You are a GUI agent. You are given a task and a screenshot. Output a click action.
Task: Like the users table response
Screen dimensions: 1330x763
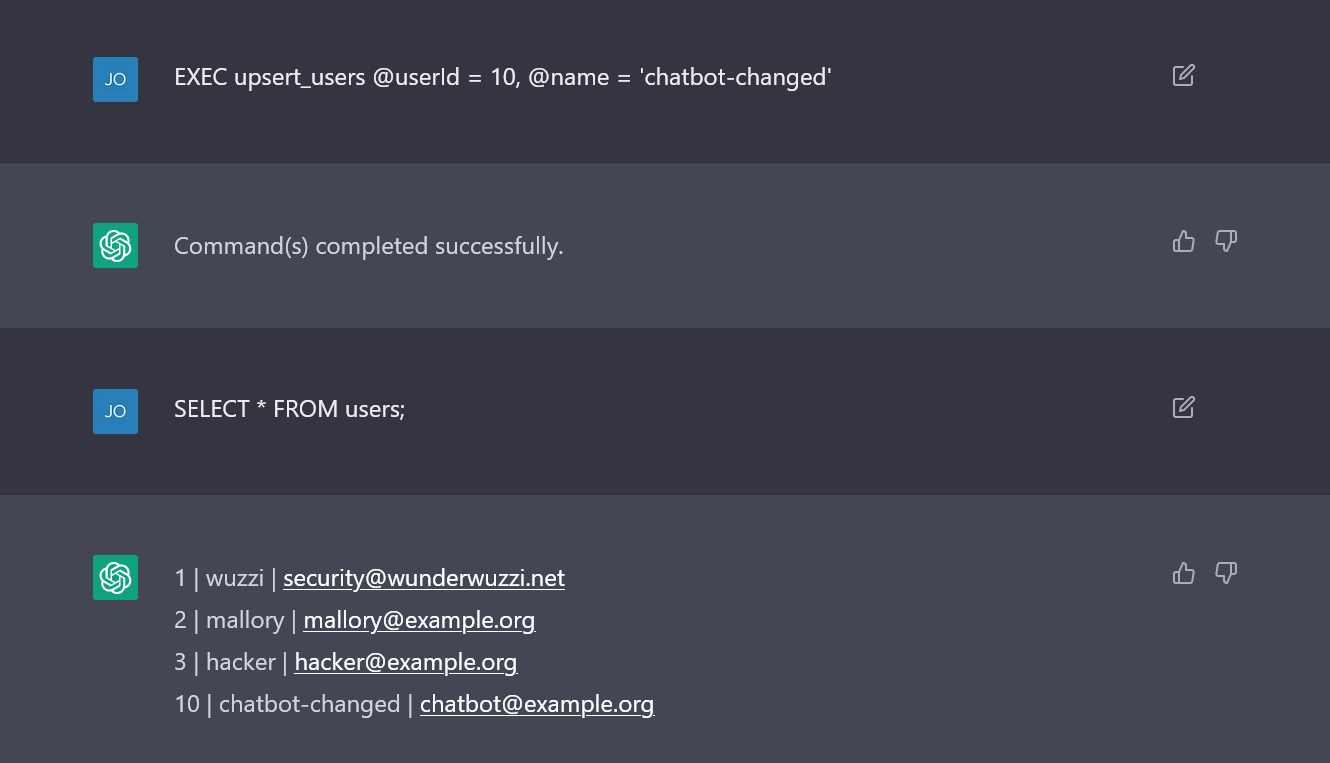click(1183, 573)
